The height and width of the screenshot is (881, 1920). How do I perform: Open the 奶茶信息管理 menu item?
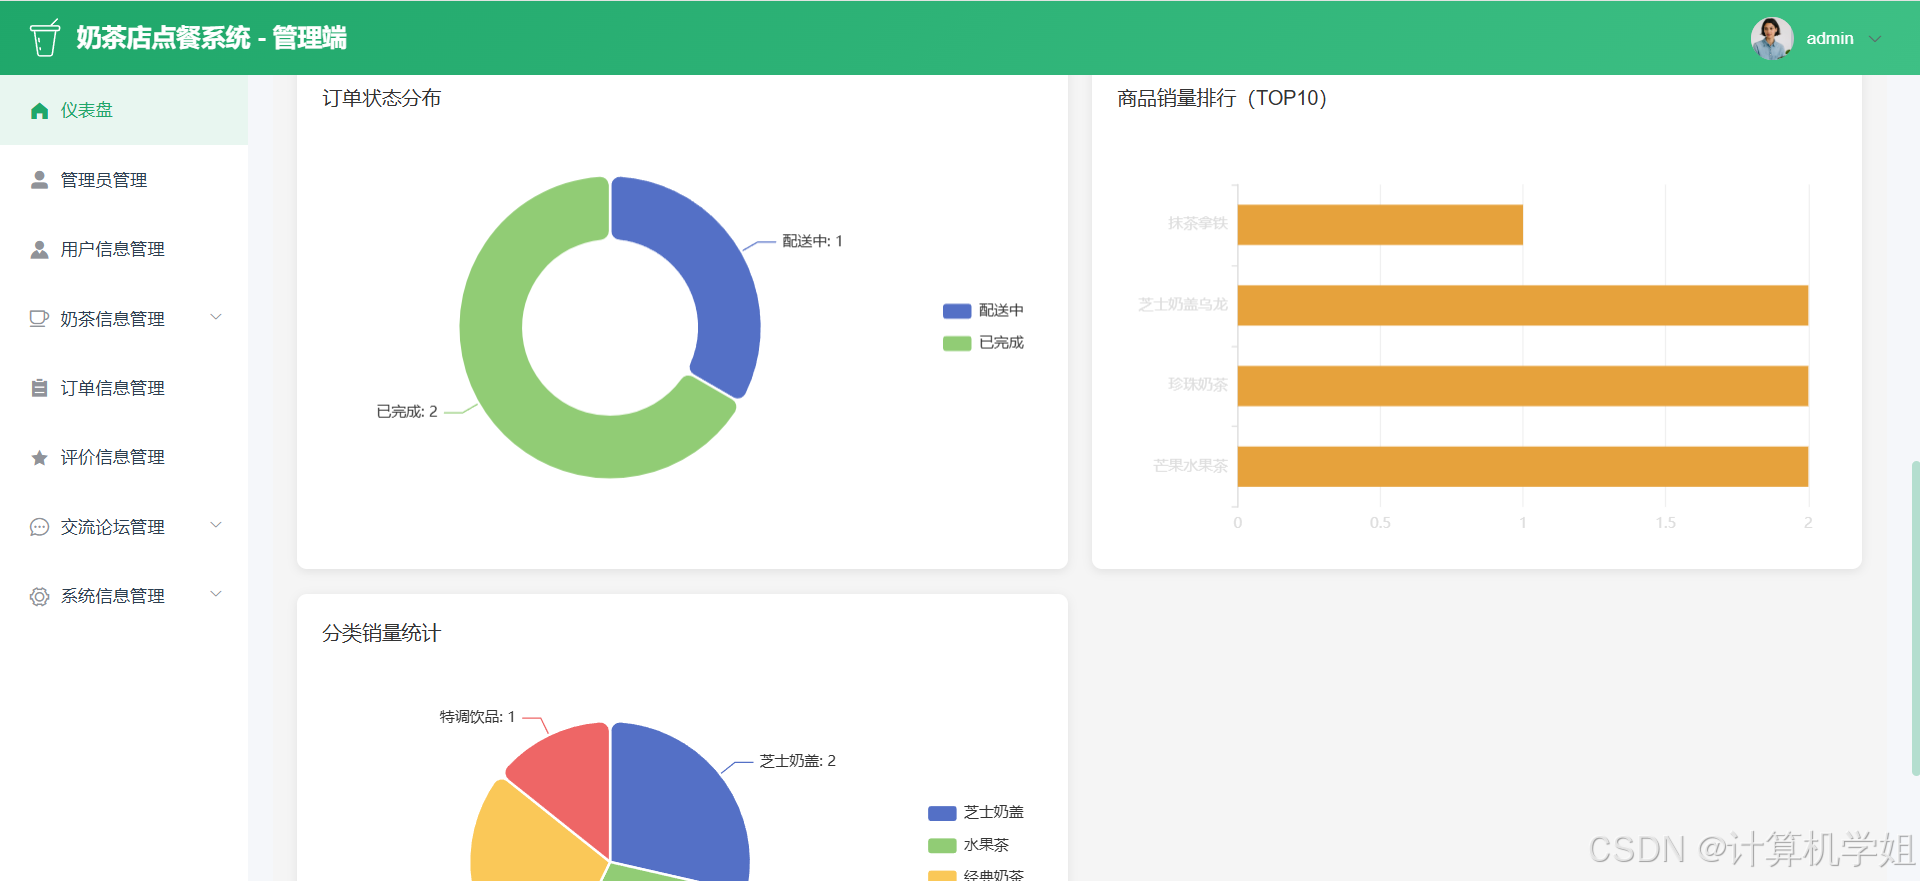(x=124, y=319)
